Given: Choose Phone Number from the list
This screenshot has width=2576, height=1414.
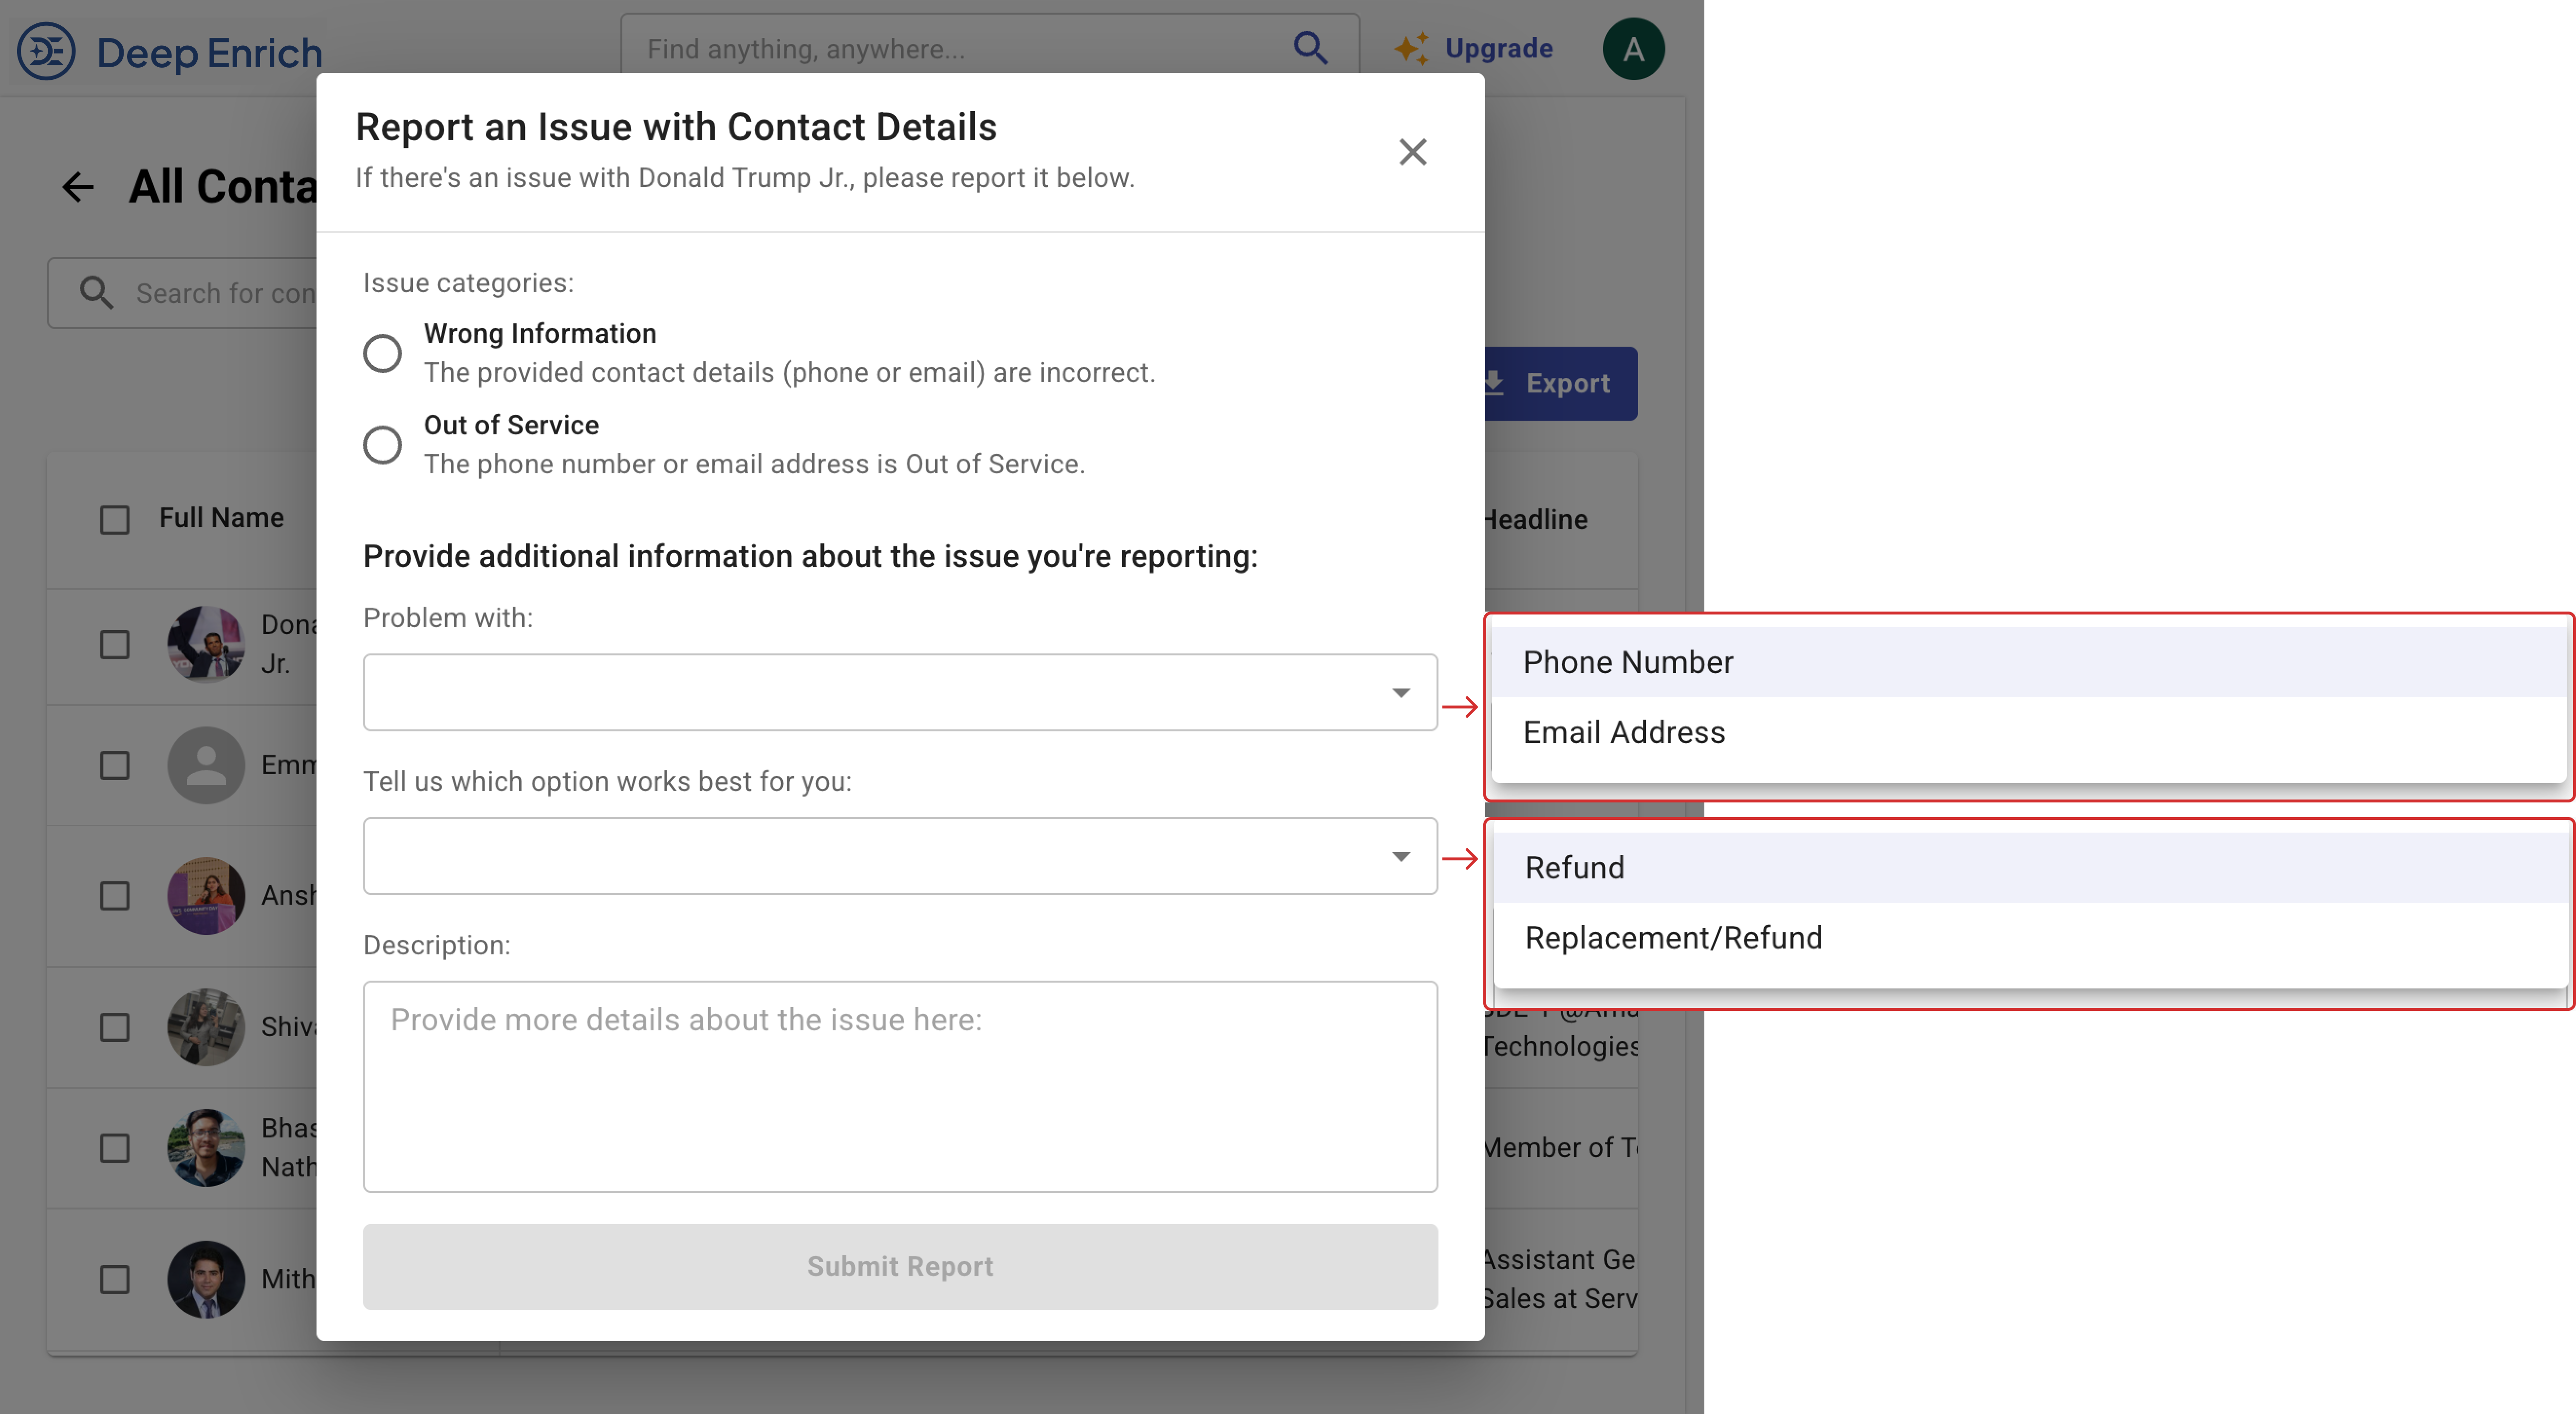Looking at the screenshot, I should (1628, 662).
